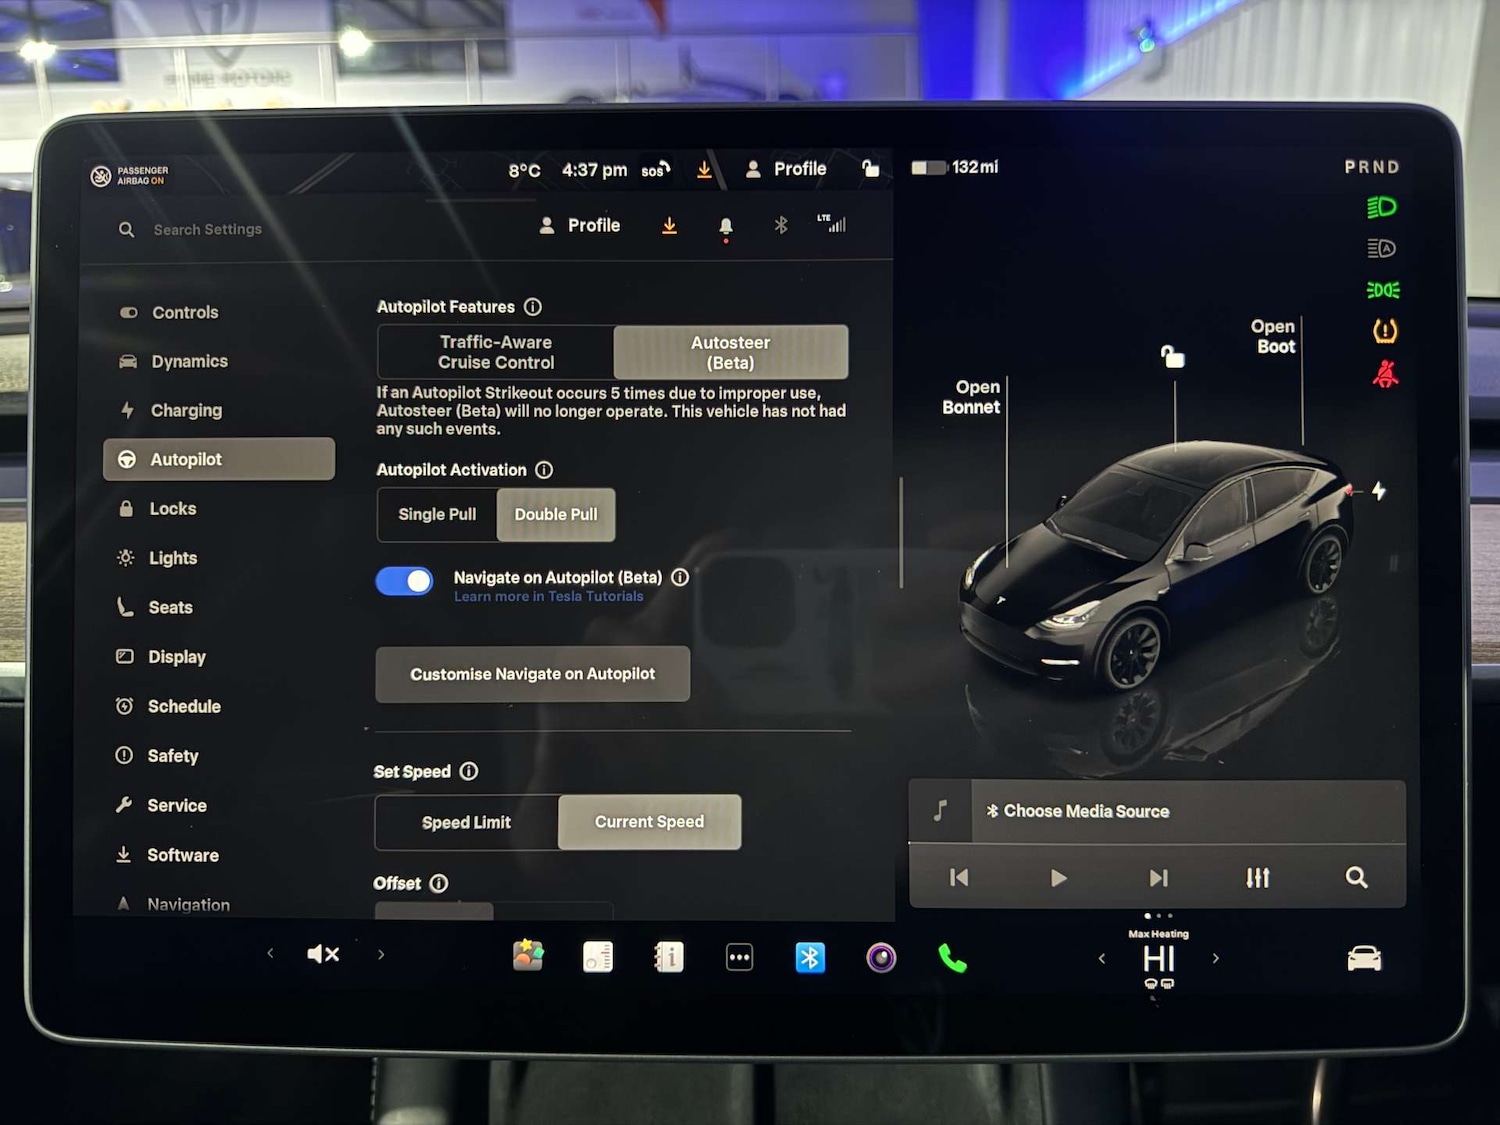Expand the temperature controls next to HI
Screen dimensions: 1500x1125
(x=1216, y=957)
